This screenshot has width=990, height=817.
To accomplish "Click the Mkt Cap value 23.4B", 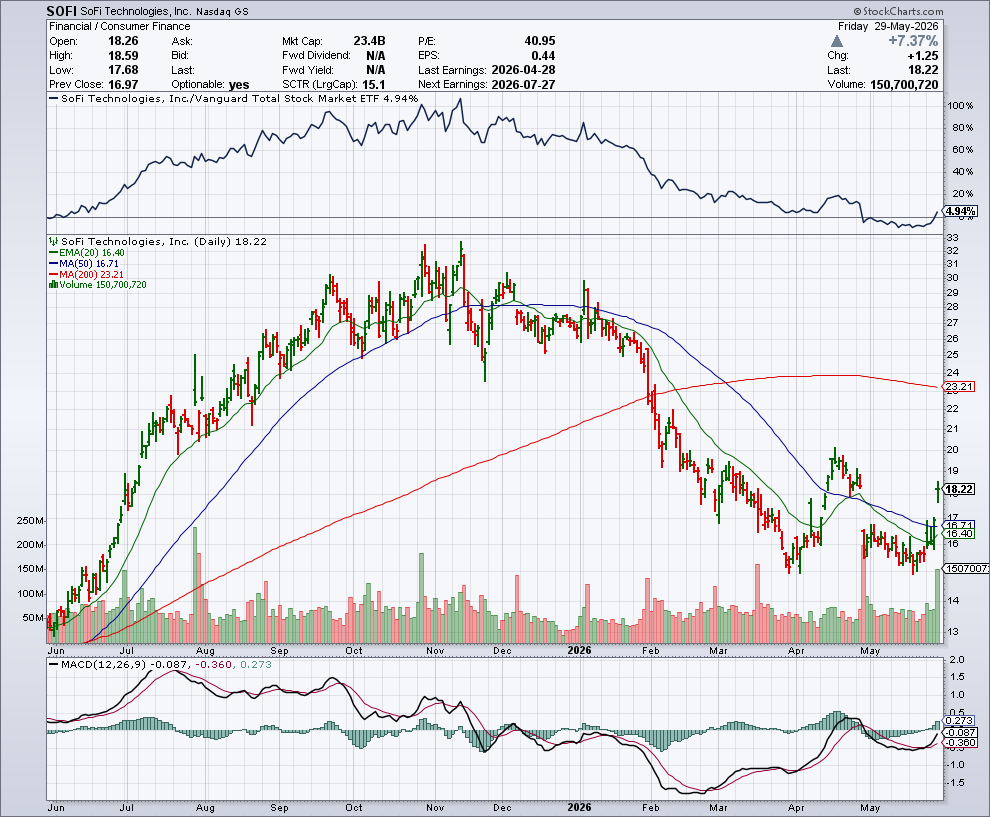I will tap(369, 41).
